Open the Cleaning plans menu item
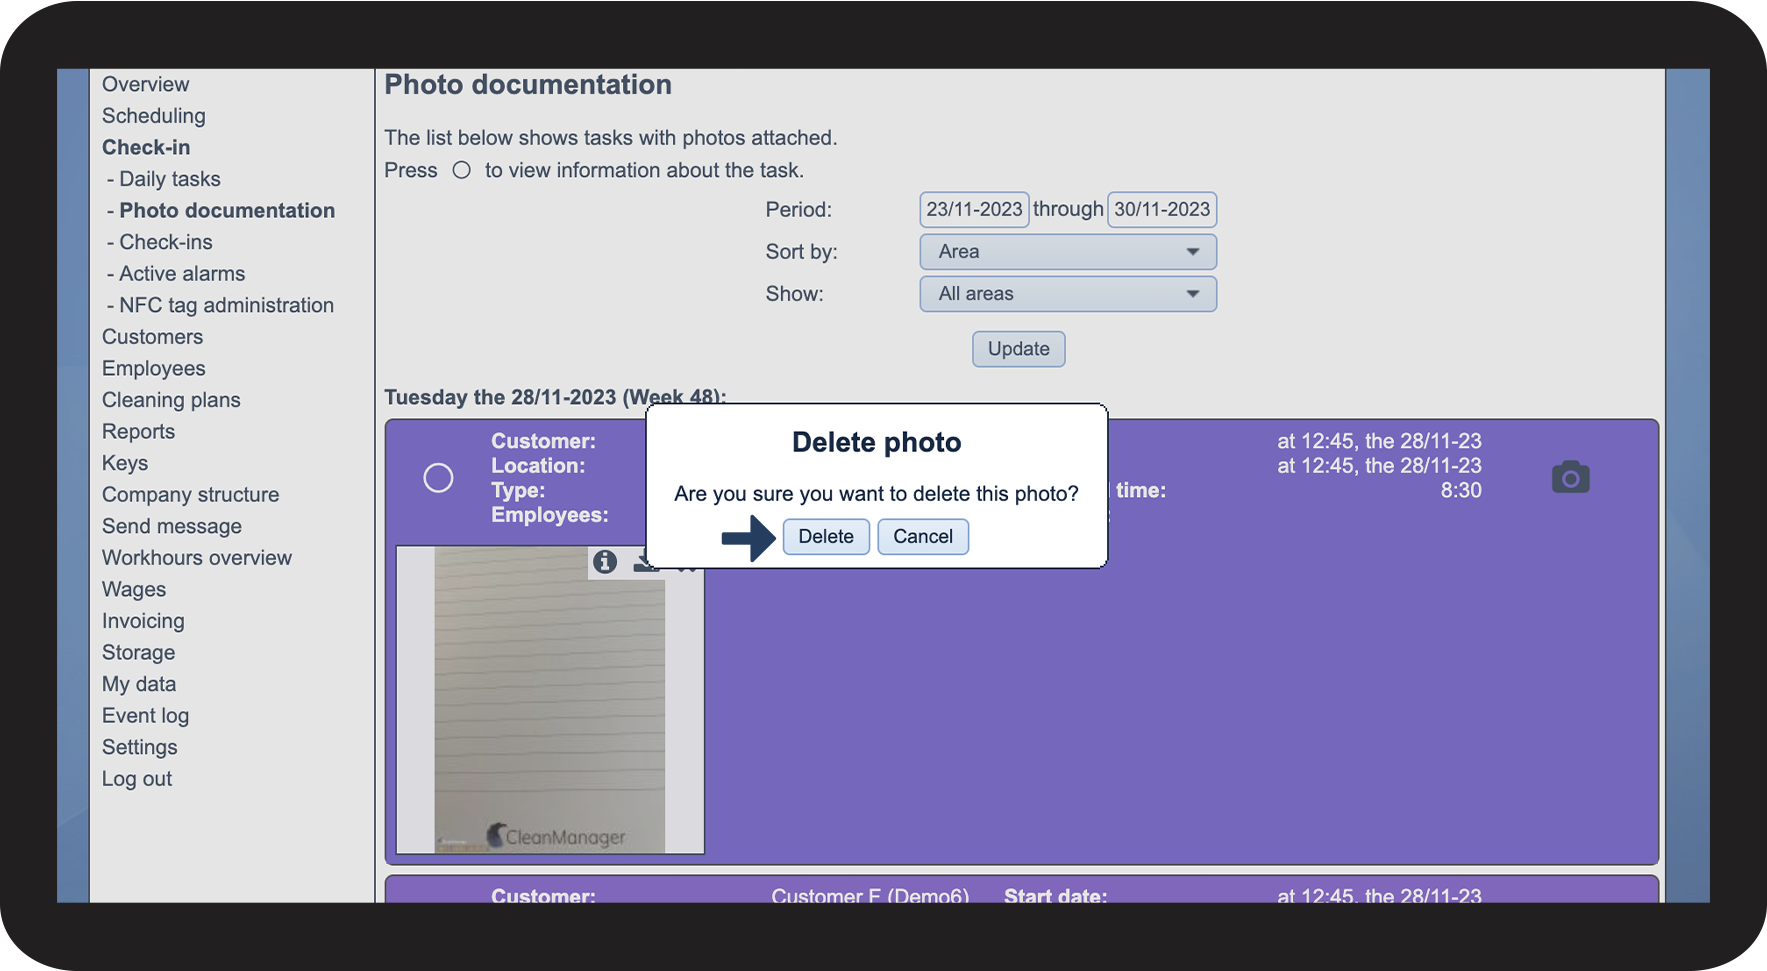The width and height of the screenshot is (1767, 971). (x=171, y=400)
